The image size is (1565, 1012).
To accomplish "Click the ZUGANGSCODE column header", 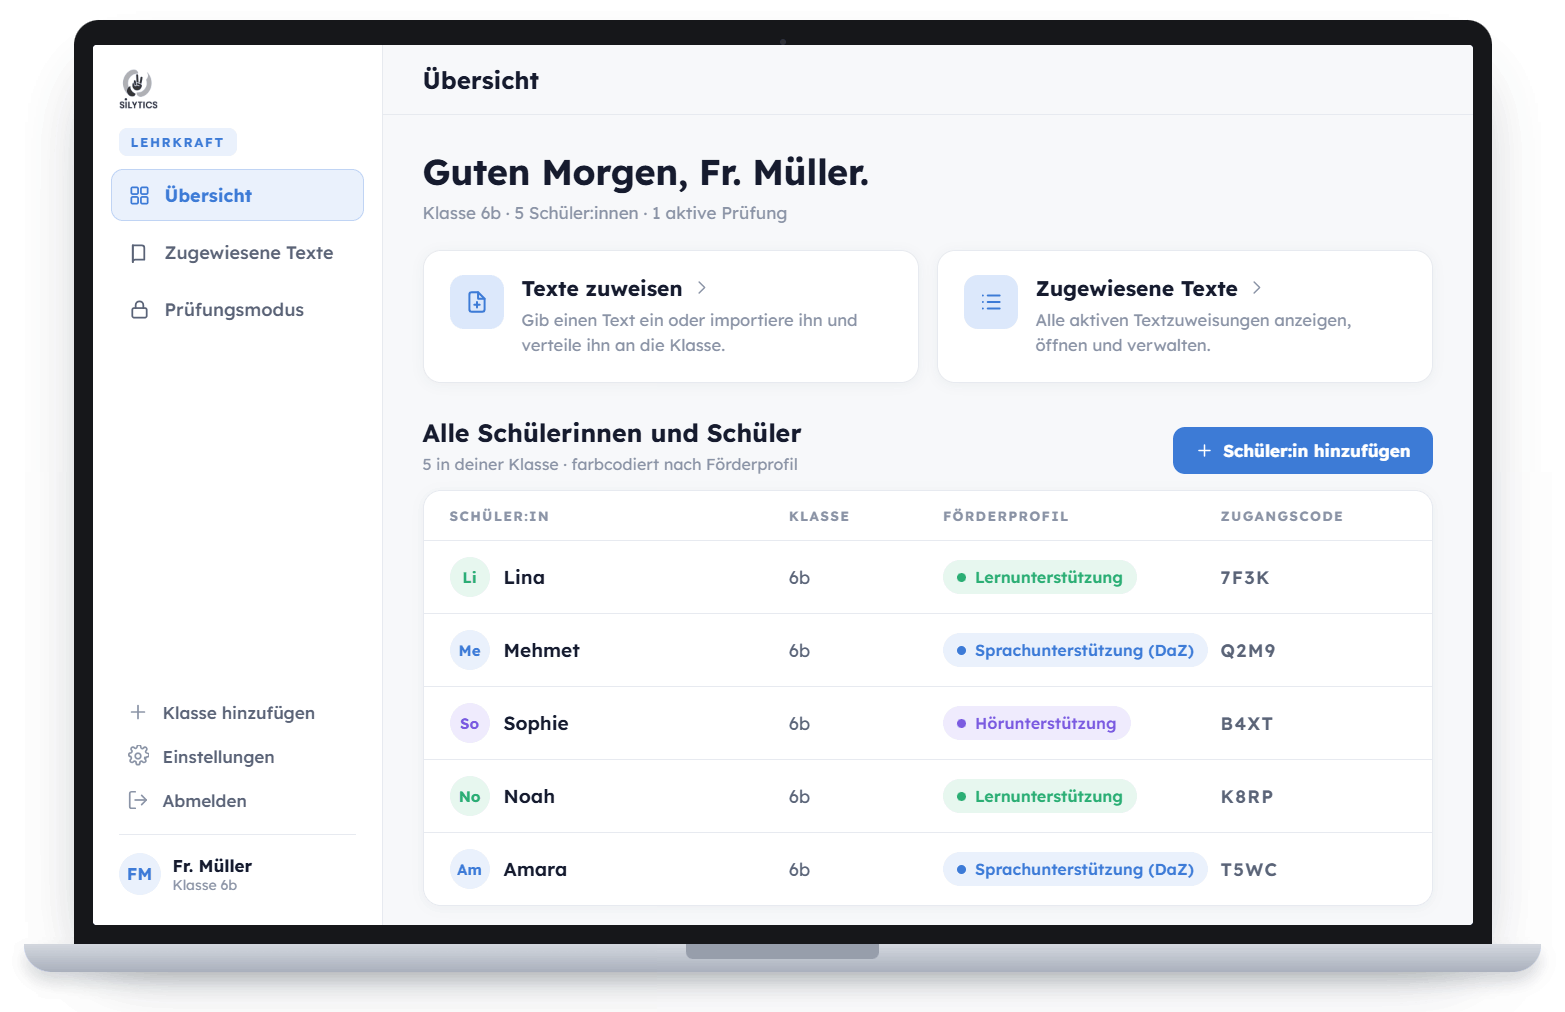I will (1282, 516).
